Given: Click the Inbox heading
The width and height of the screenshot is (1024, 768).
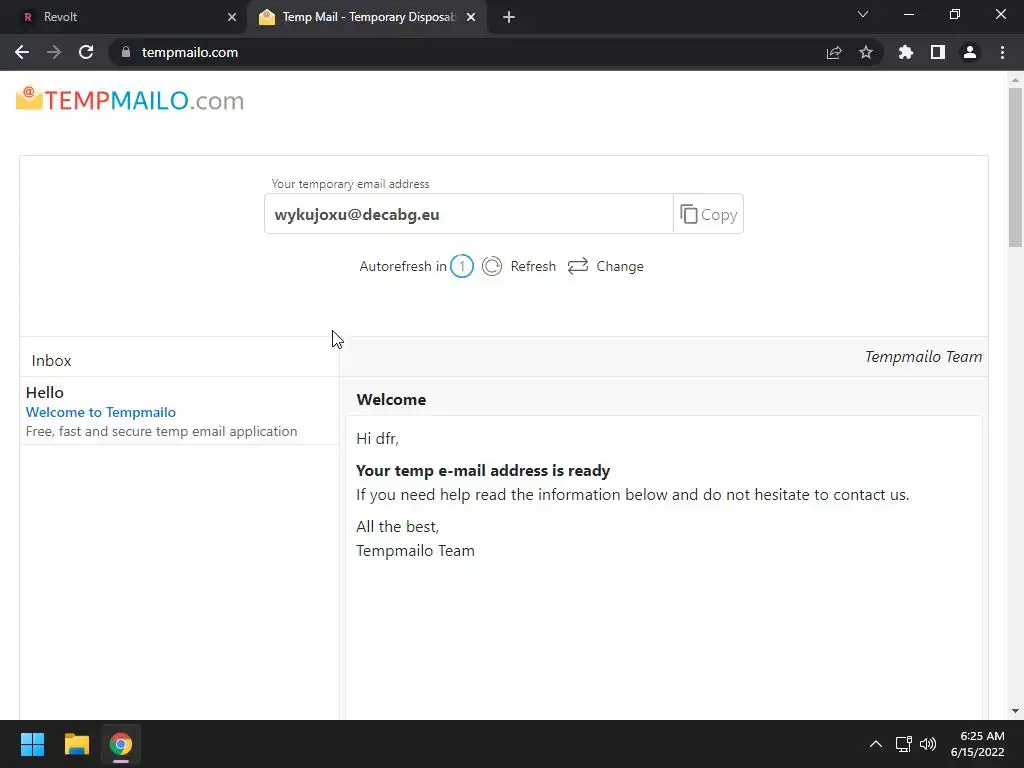Looking at the screenshot, I should (x=52, y=360).
